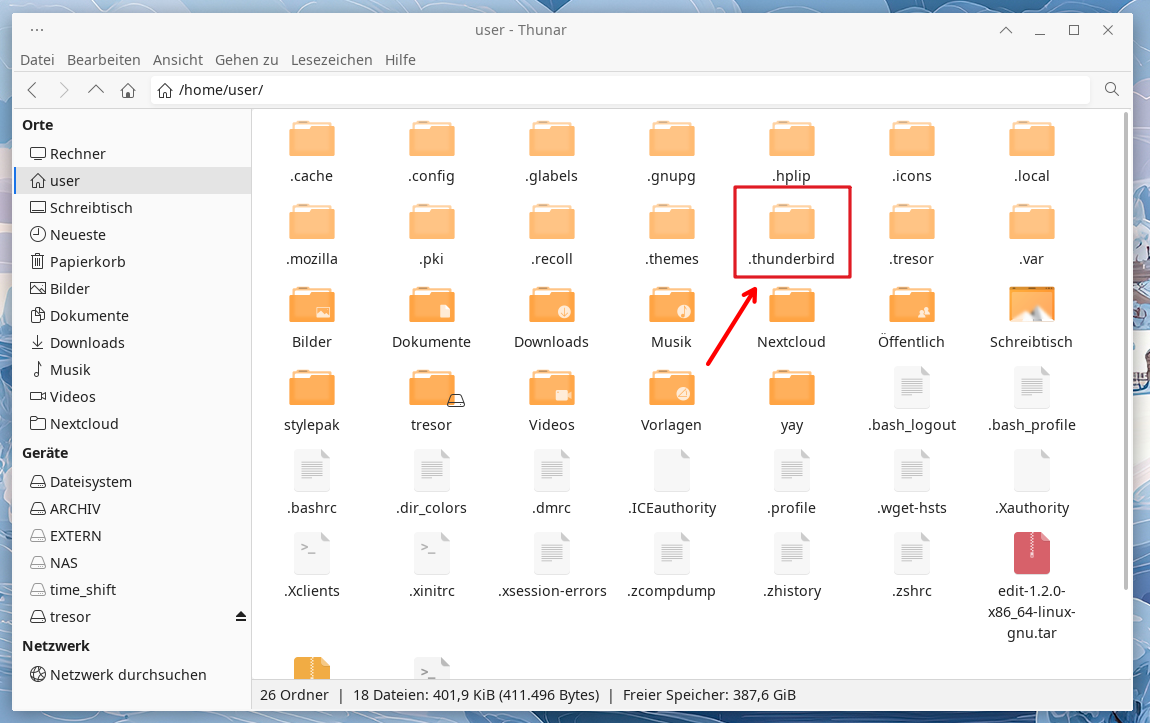
Task: Open the search magnifier icon
Action: point(1111,90)
